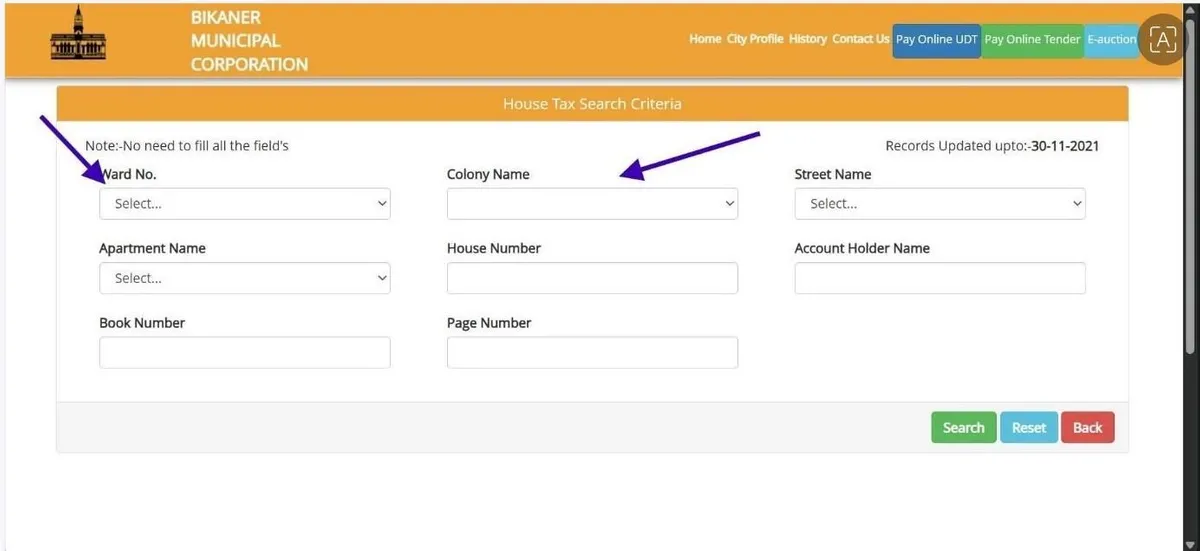Focus the Account Holder Name field
The width and height of the screenshot is (1200, 551).
click(x=939, y=279)
